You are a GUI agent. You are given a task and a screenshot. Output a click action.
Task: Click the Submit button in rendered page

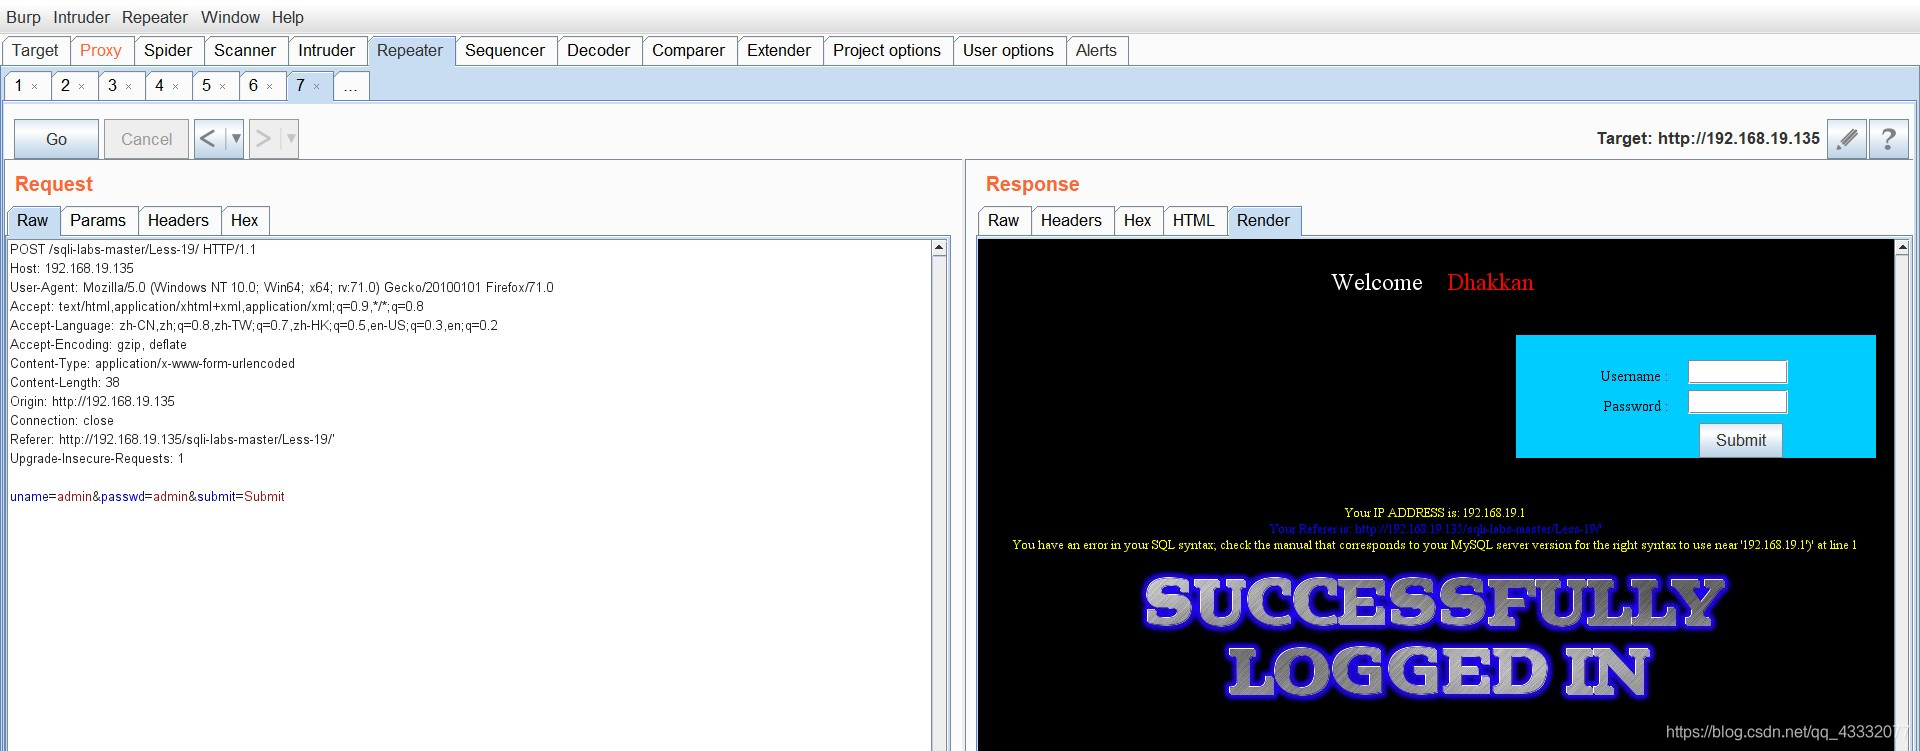(1740, 440)
